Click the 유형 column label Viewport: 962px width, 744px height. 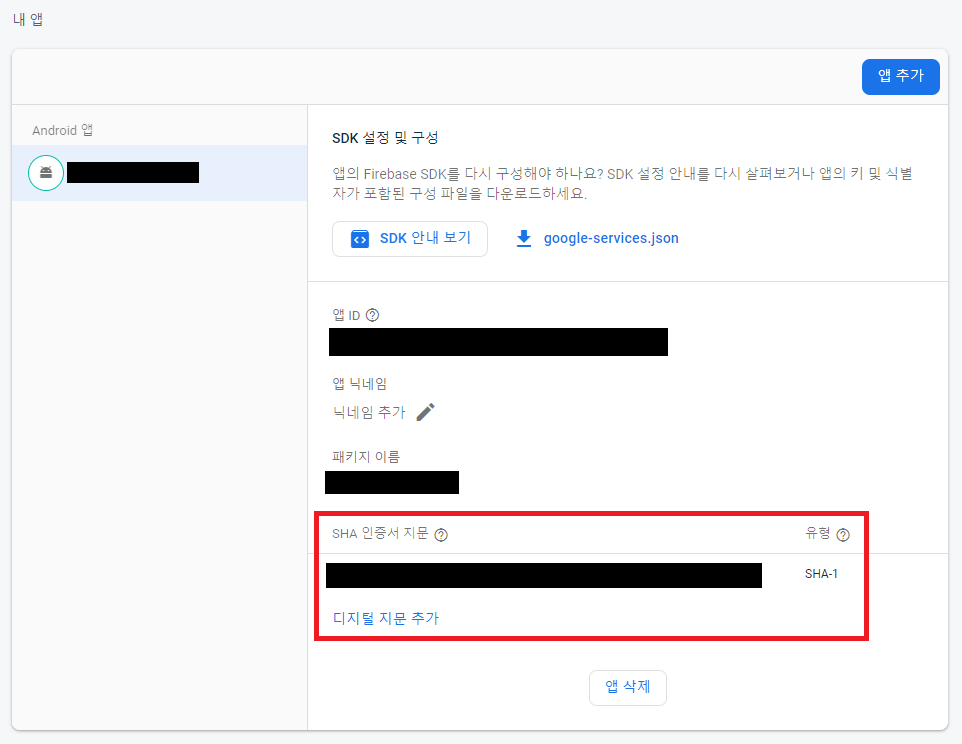pos(818,534)
